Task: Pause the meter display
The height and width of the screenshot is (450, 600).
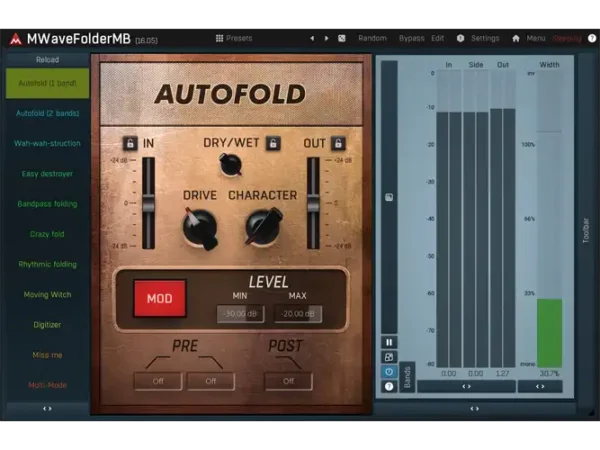Action: [x=389, y=342]
